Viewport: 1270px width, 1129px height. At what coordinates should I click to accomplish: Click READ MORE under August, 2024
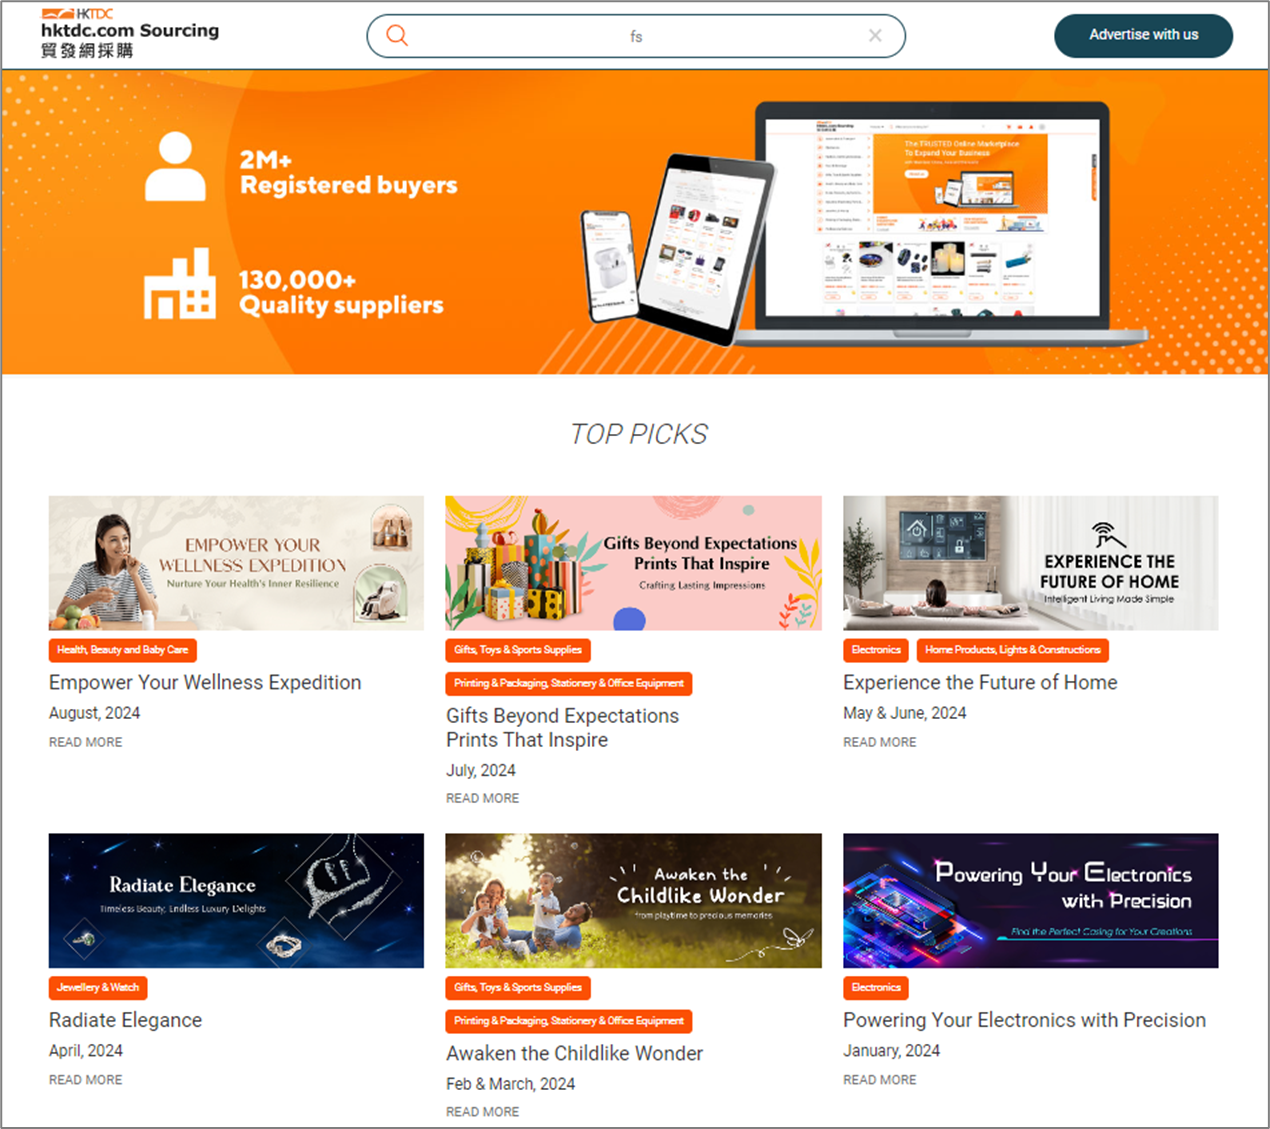pyautogui.click(x=86, y=742)
